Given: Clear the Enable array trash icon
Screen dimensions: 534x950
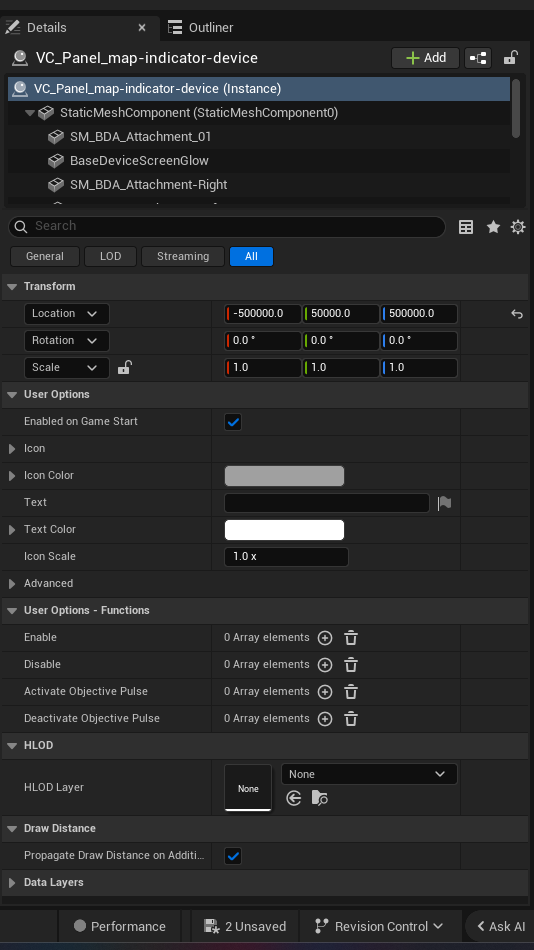Looking at the screenshot, I should 351,638.
